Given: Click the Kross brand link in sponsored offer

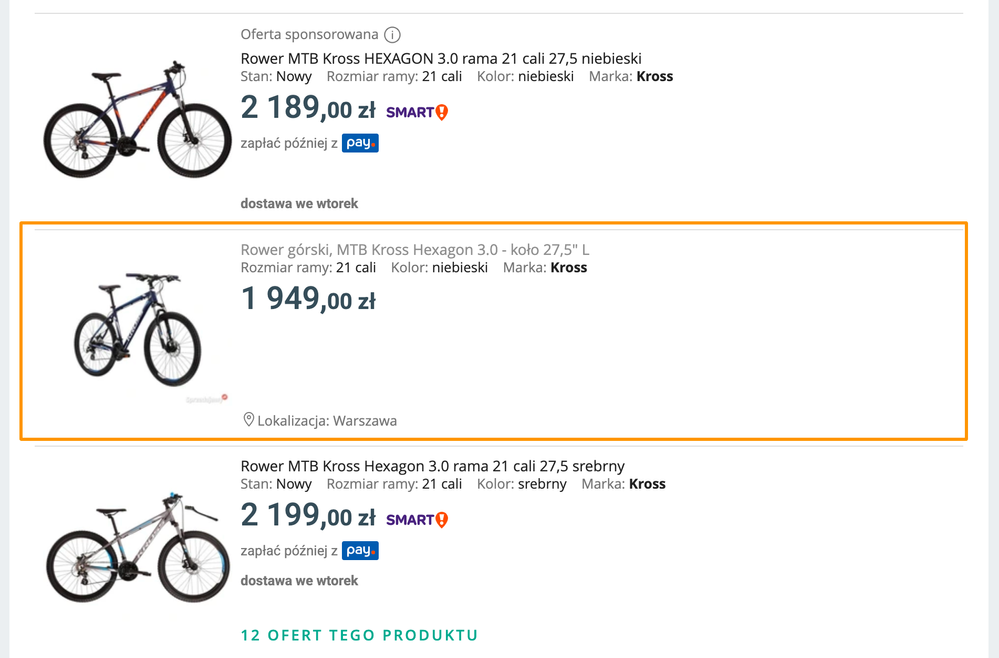Looking at the screenshot, I should coord(654,76).
